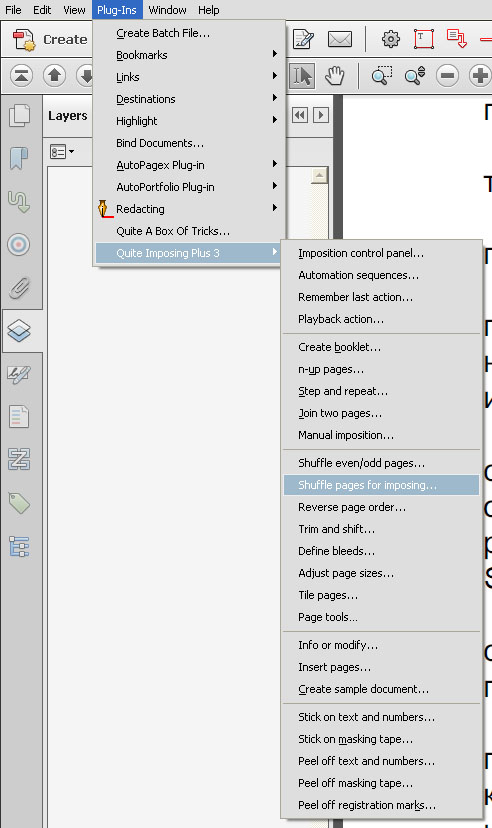Image resolution: width=492 pixels, height=828 pixels.
Task: Choose Define bleeds
Action: (x=381, y=551)
